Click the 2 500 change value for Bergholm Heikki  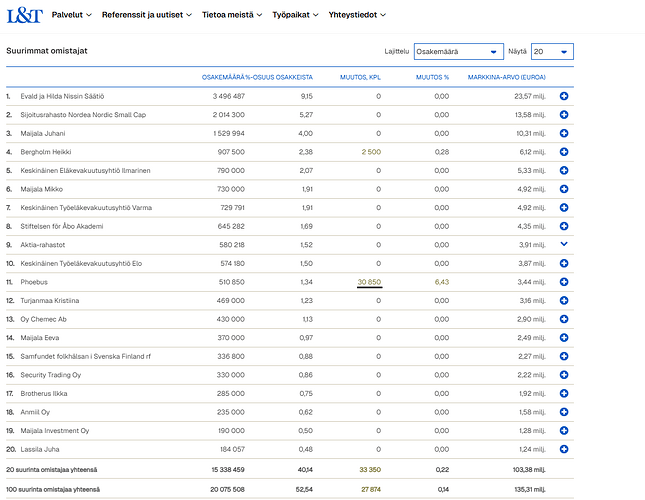pos(371,152)
